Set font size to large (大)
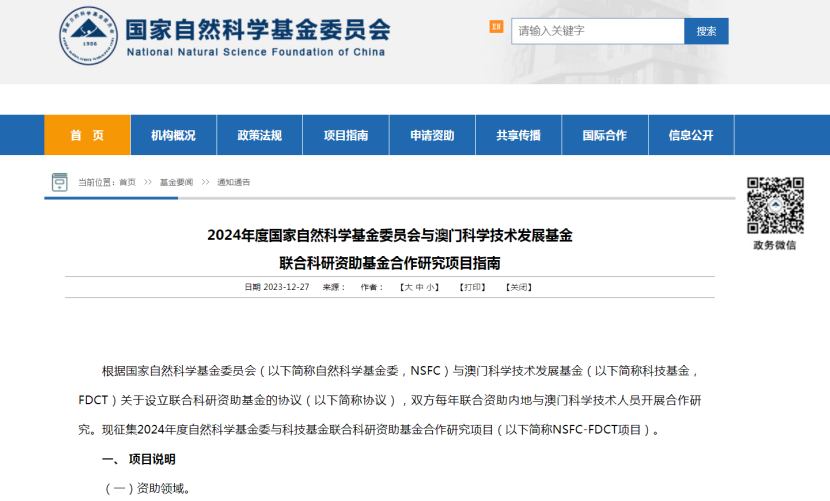Viewport: 830px width, 501px height. coord(407,287)
